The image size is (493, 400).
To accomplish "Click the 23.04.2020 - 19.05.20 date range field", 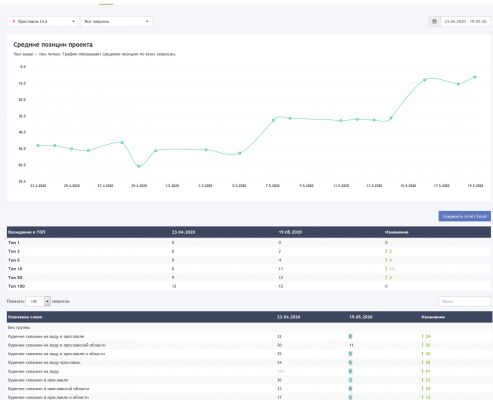I will click(465, 21).
